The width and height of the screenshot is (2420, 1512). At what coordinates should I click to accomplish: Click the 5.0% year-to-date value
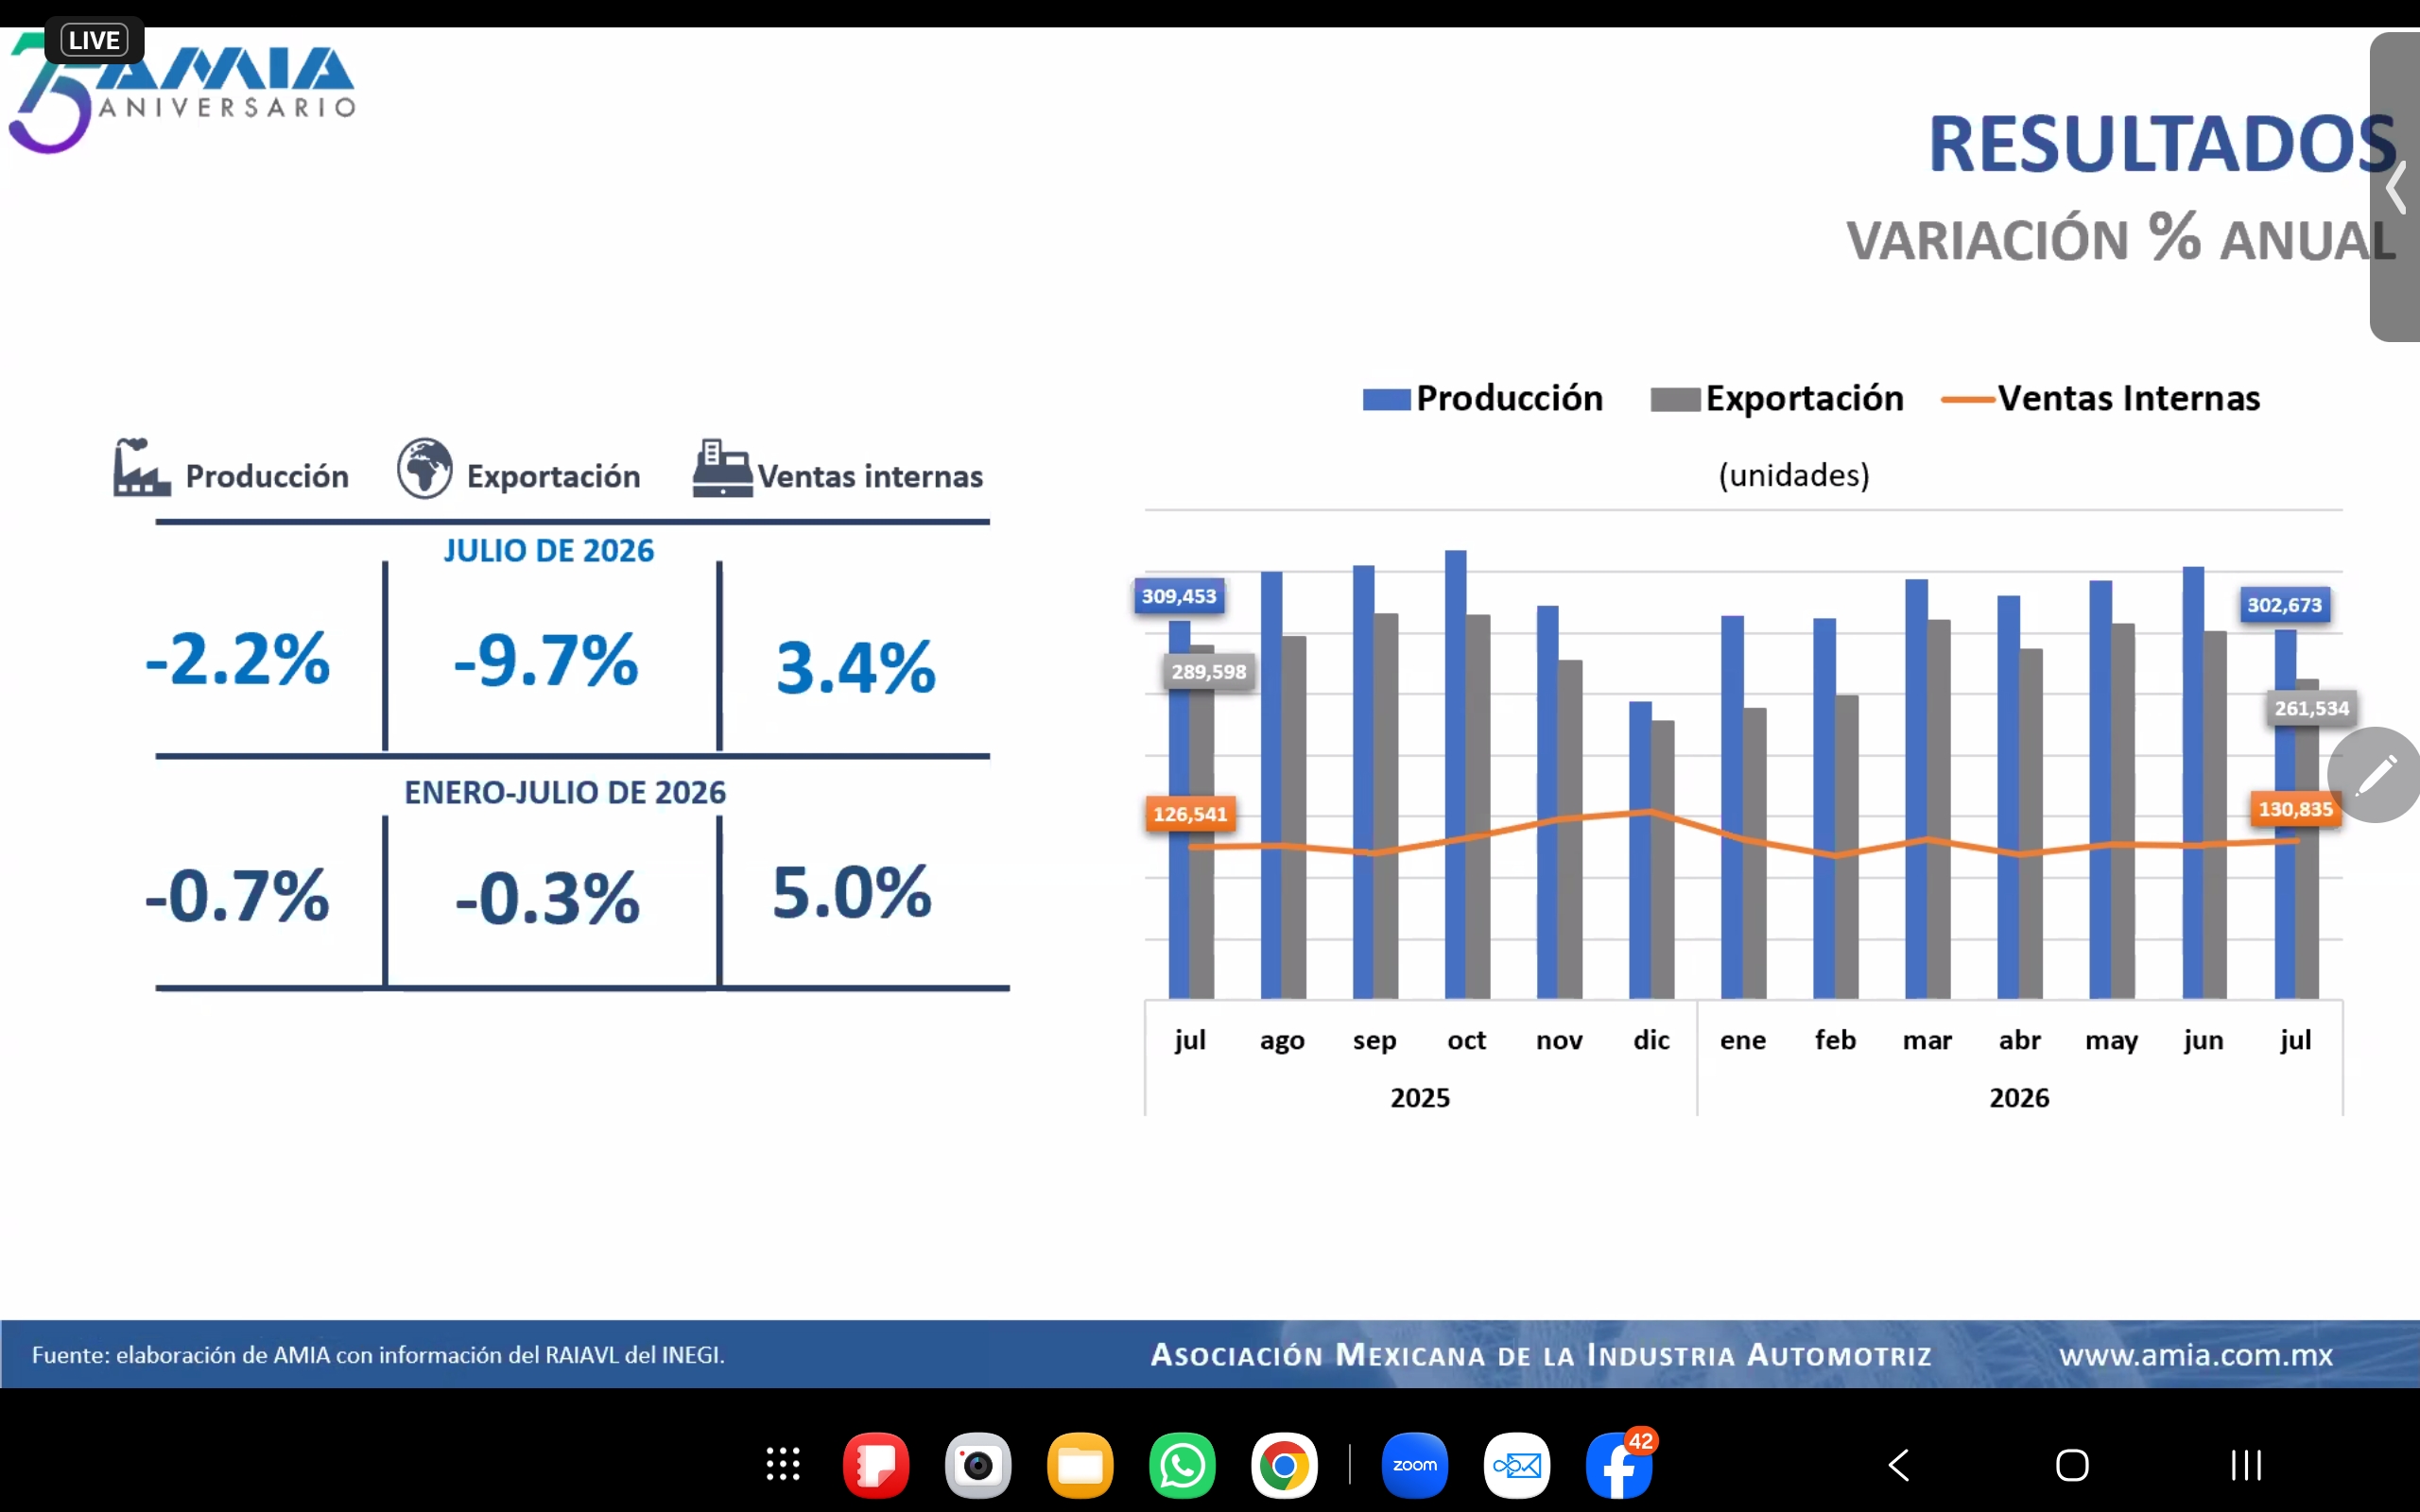[x=852, y=892]
